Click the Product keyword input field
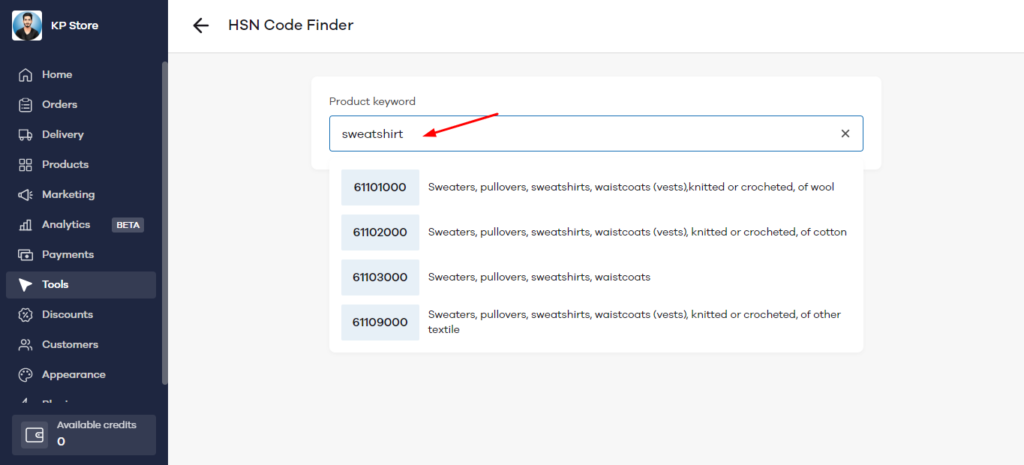Screen dimensions: 1024x465 [580, 133]
